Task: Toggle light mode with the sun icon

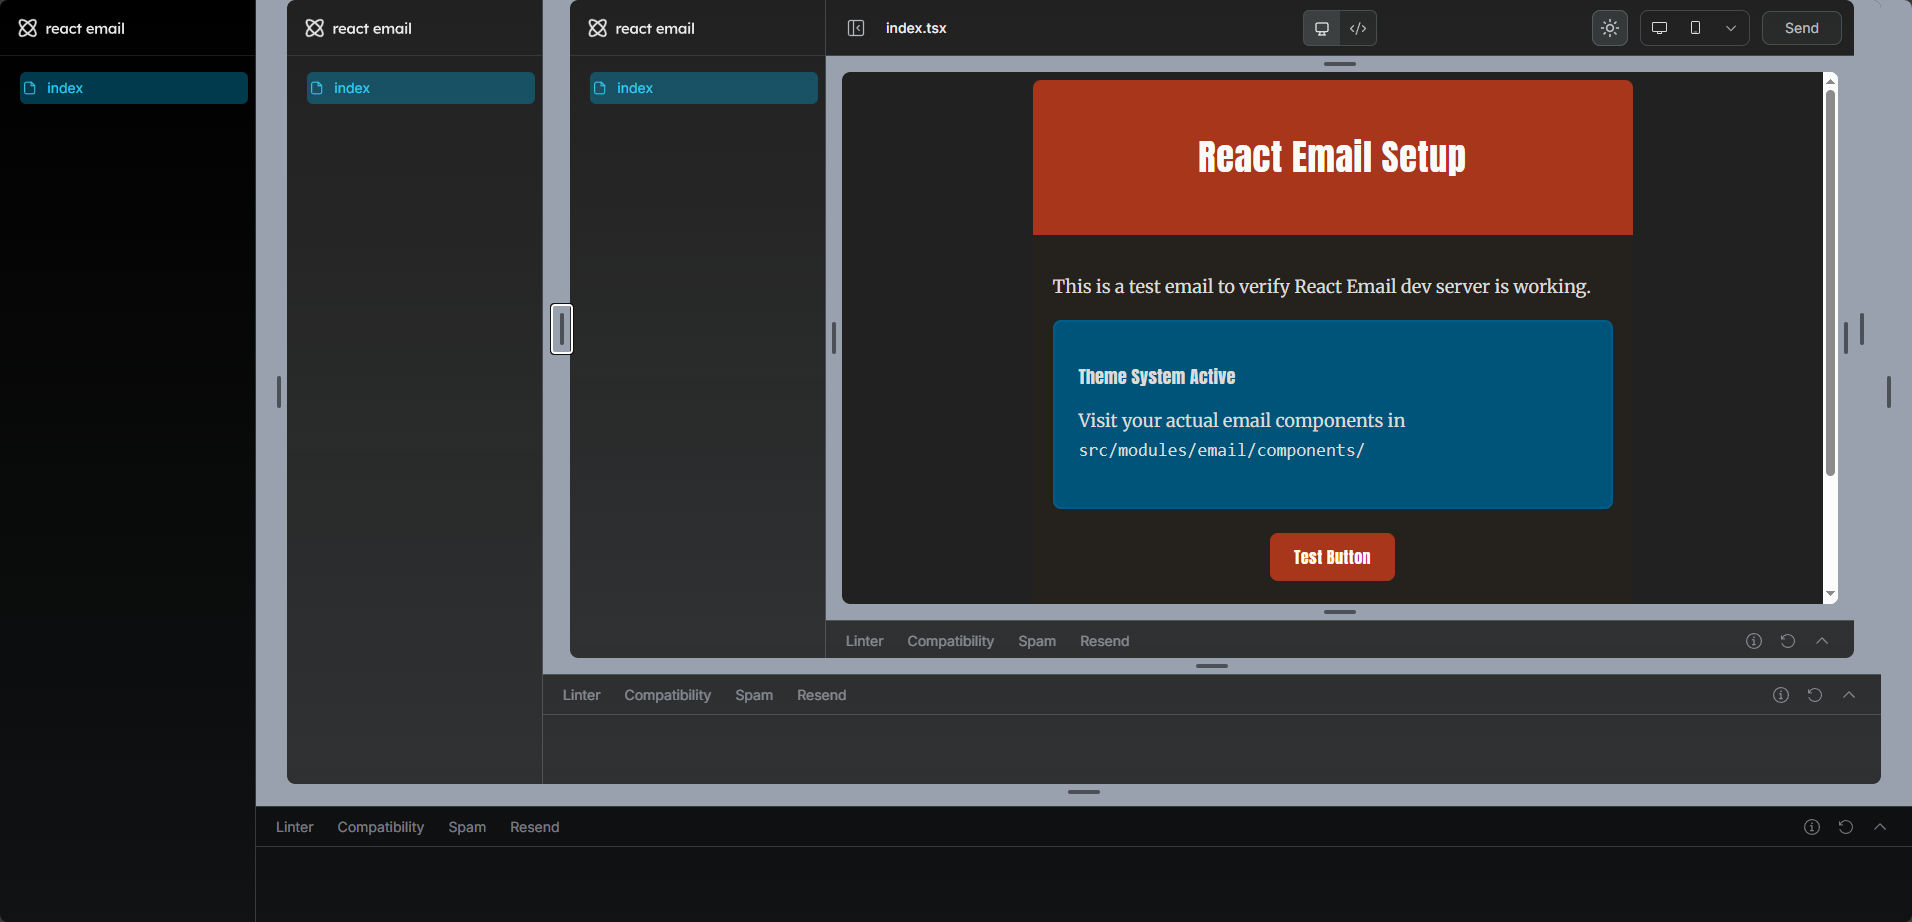Action: [1609, 27]
